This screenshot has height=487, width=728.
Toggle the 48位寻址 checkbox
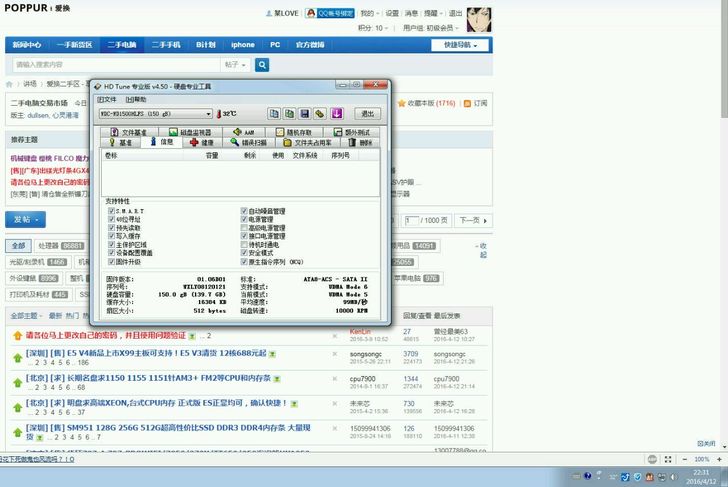click(111, 219)
